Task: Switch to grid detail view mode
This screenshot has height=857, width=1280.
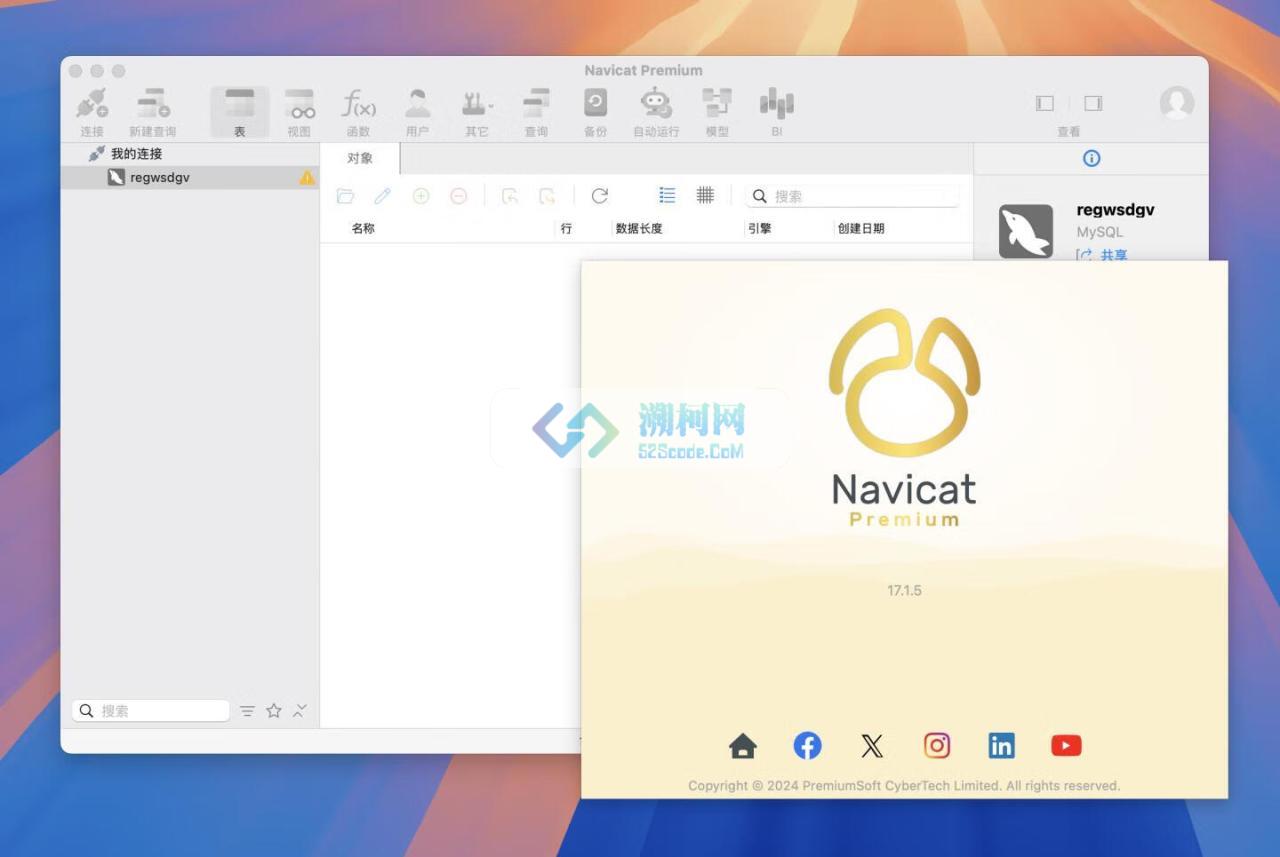Action: click(x=705, y=195)
